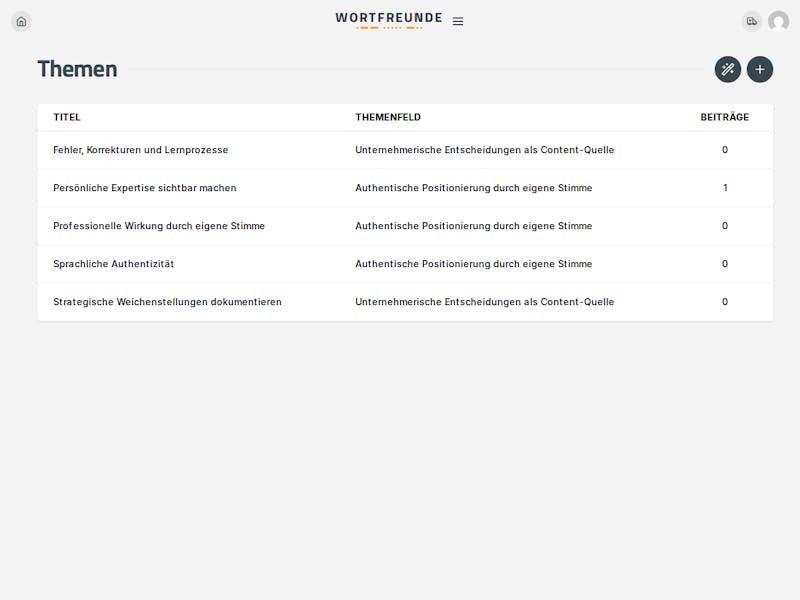The height and width of the screenshot is (600, 800).
Task: Open 'Persönliche Expertise sichtbar machen' topic
Action: point(145,188)
